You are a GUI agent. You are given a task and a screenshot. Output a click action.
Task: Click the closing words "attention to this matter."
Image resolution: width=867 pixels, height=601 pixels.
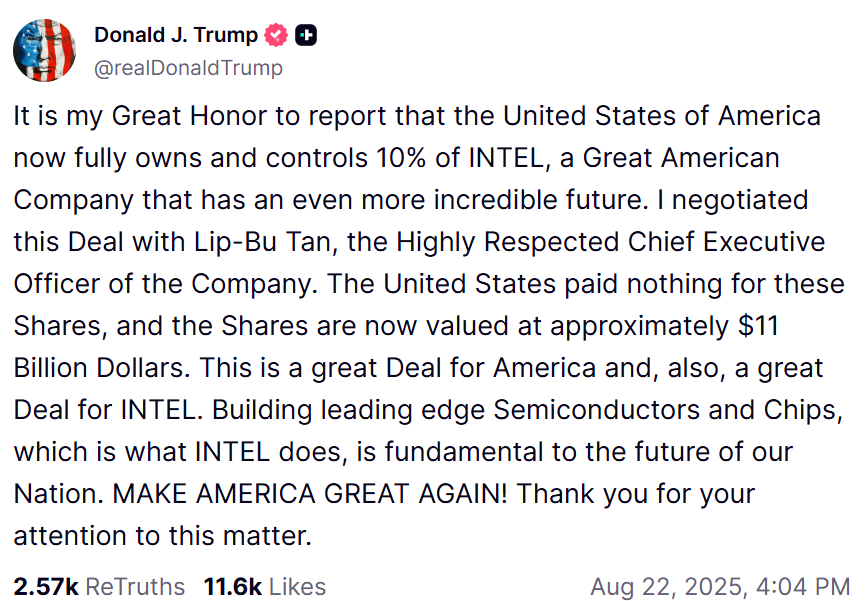tap(163, 536)
